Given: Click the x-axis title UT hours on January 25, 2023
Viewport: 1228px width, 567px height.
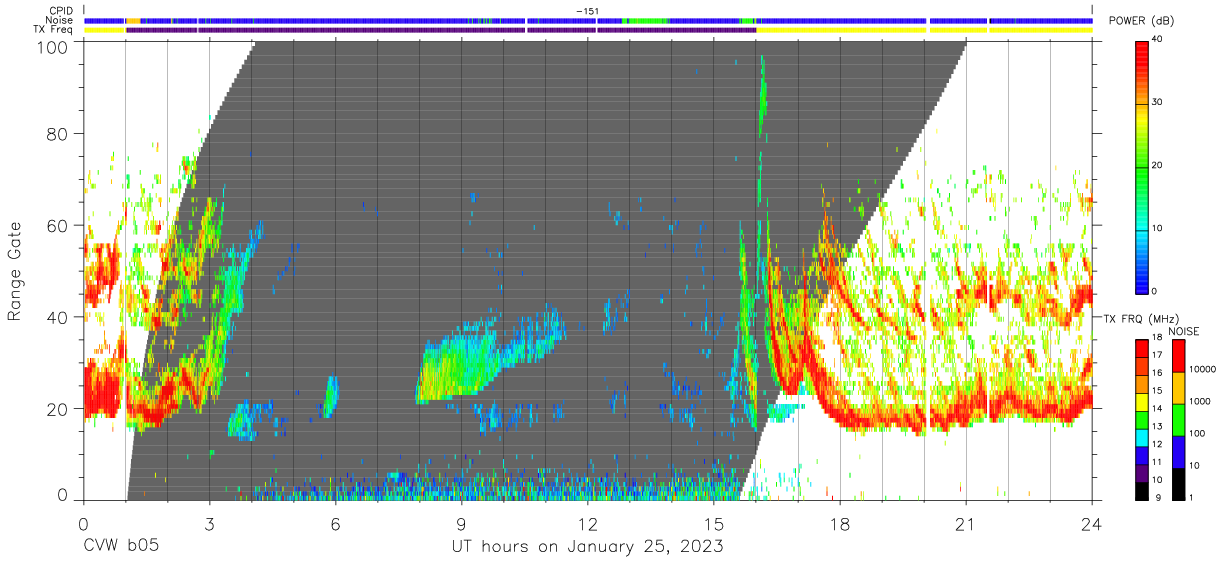Looking at the screenshot, I should (587, 547).
